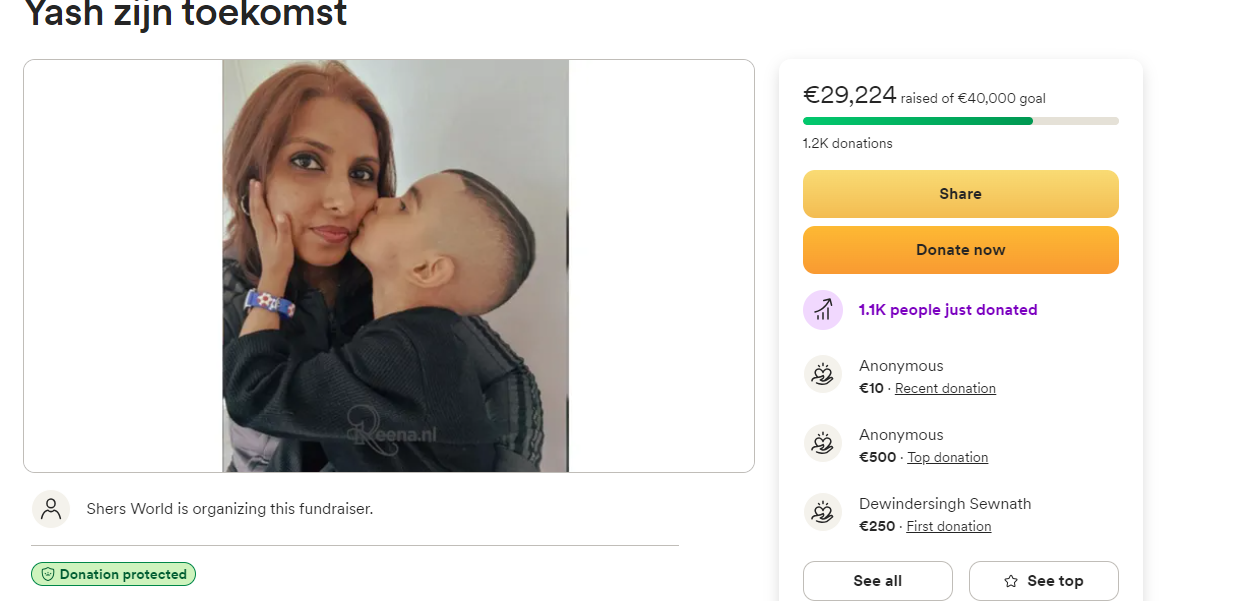1236x601 pixels.
Task: Open the See all donations button
Action: click(877, 581)
